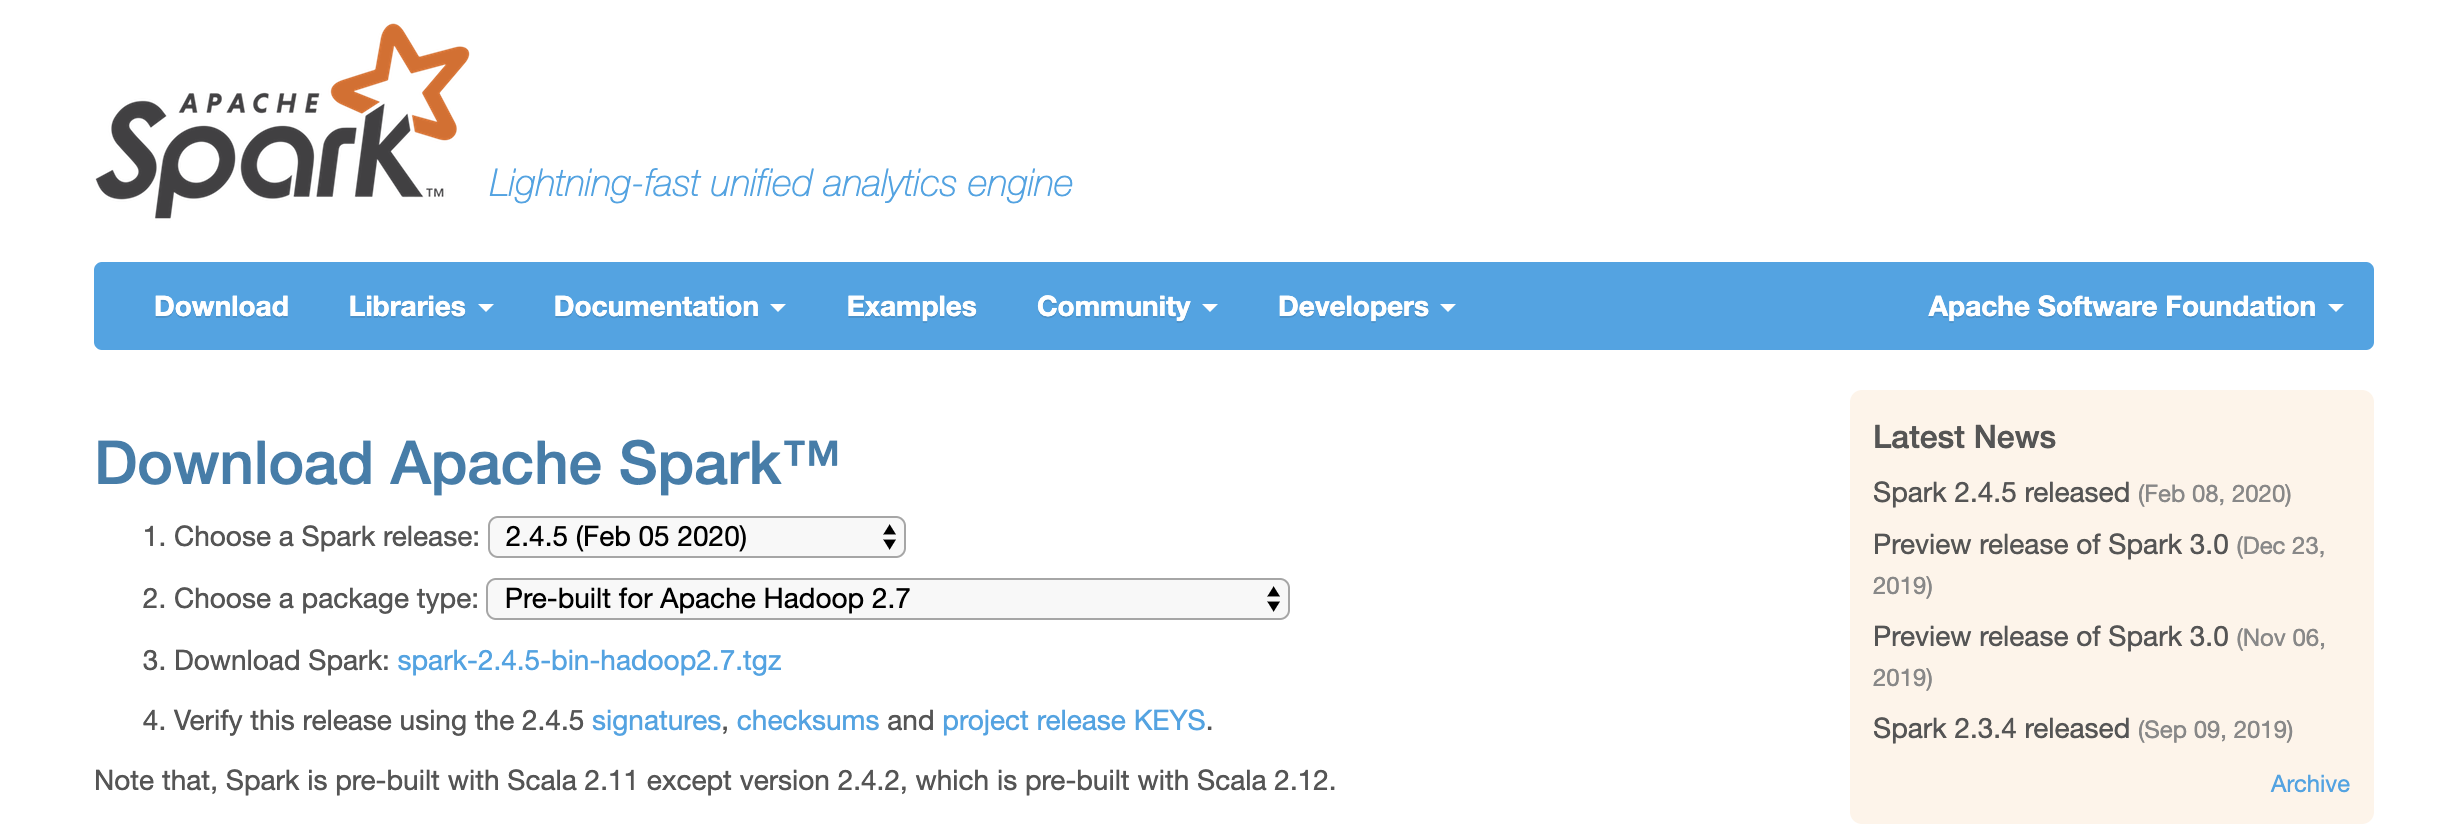Image resolution: width=2444 pixels, height=828 pixels.
Task: Open the Spark release version dropdown
Action: [x=697, y=537]
